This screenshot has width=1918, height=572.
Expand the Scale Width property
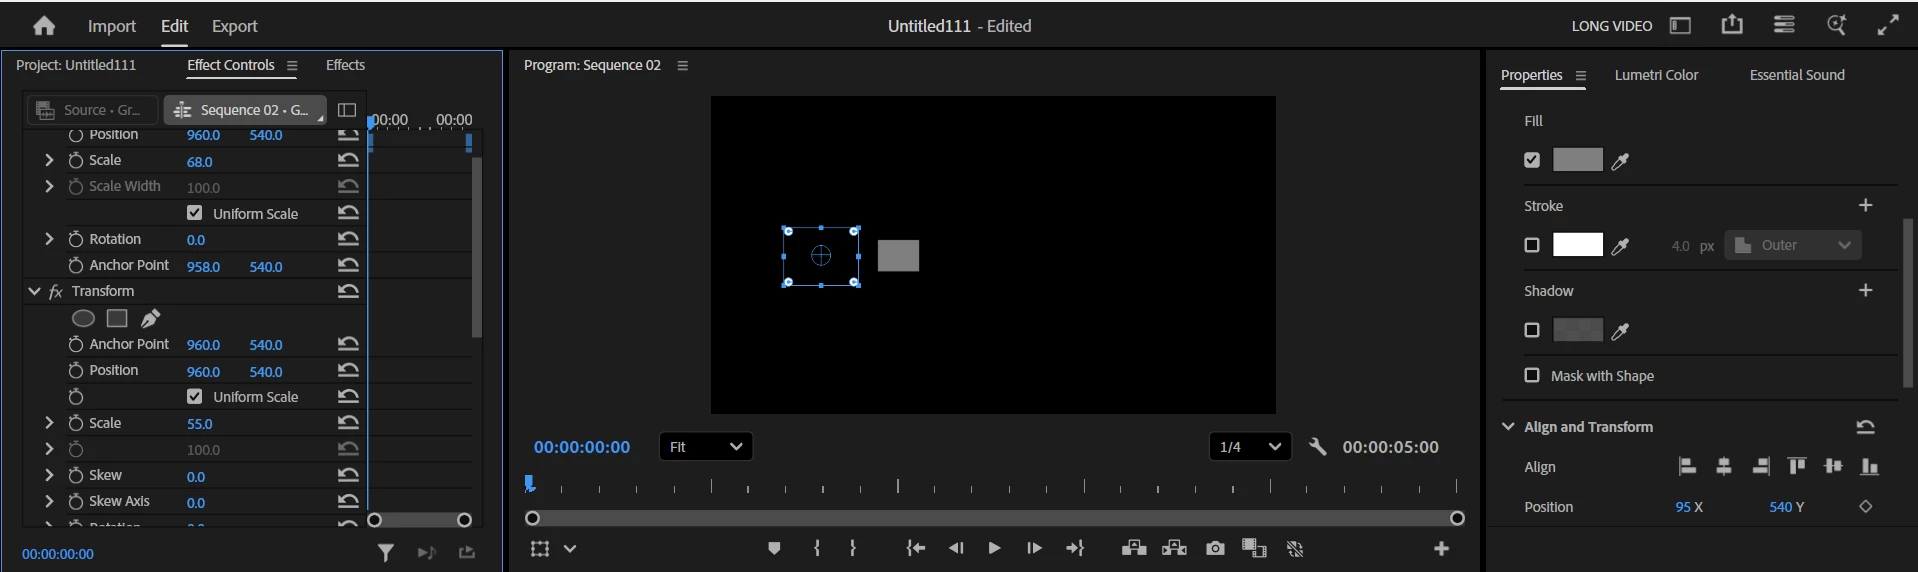point(49,186)
